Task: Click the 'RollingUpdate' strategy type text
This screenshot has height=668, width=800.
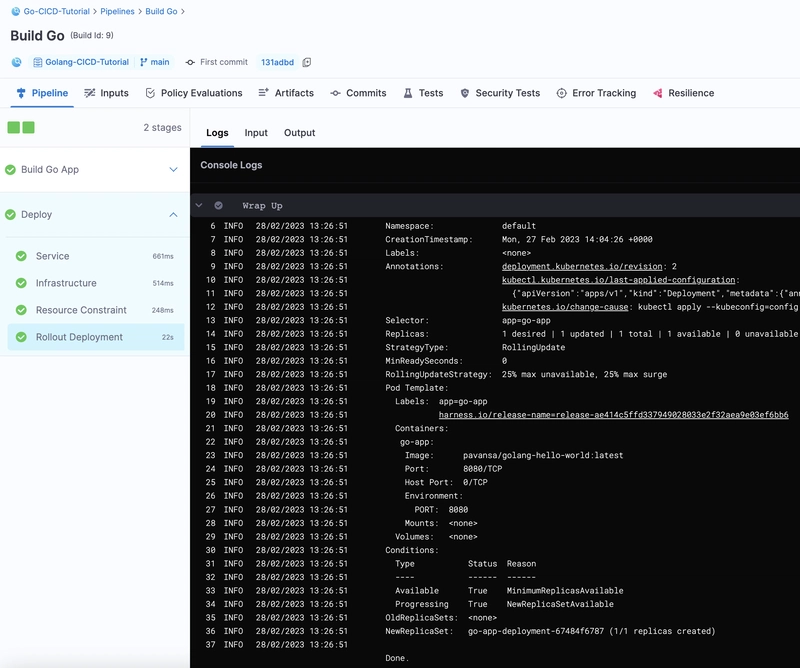Action: click(533, 348)
